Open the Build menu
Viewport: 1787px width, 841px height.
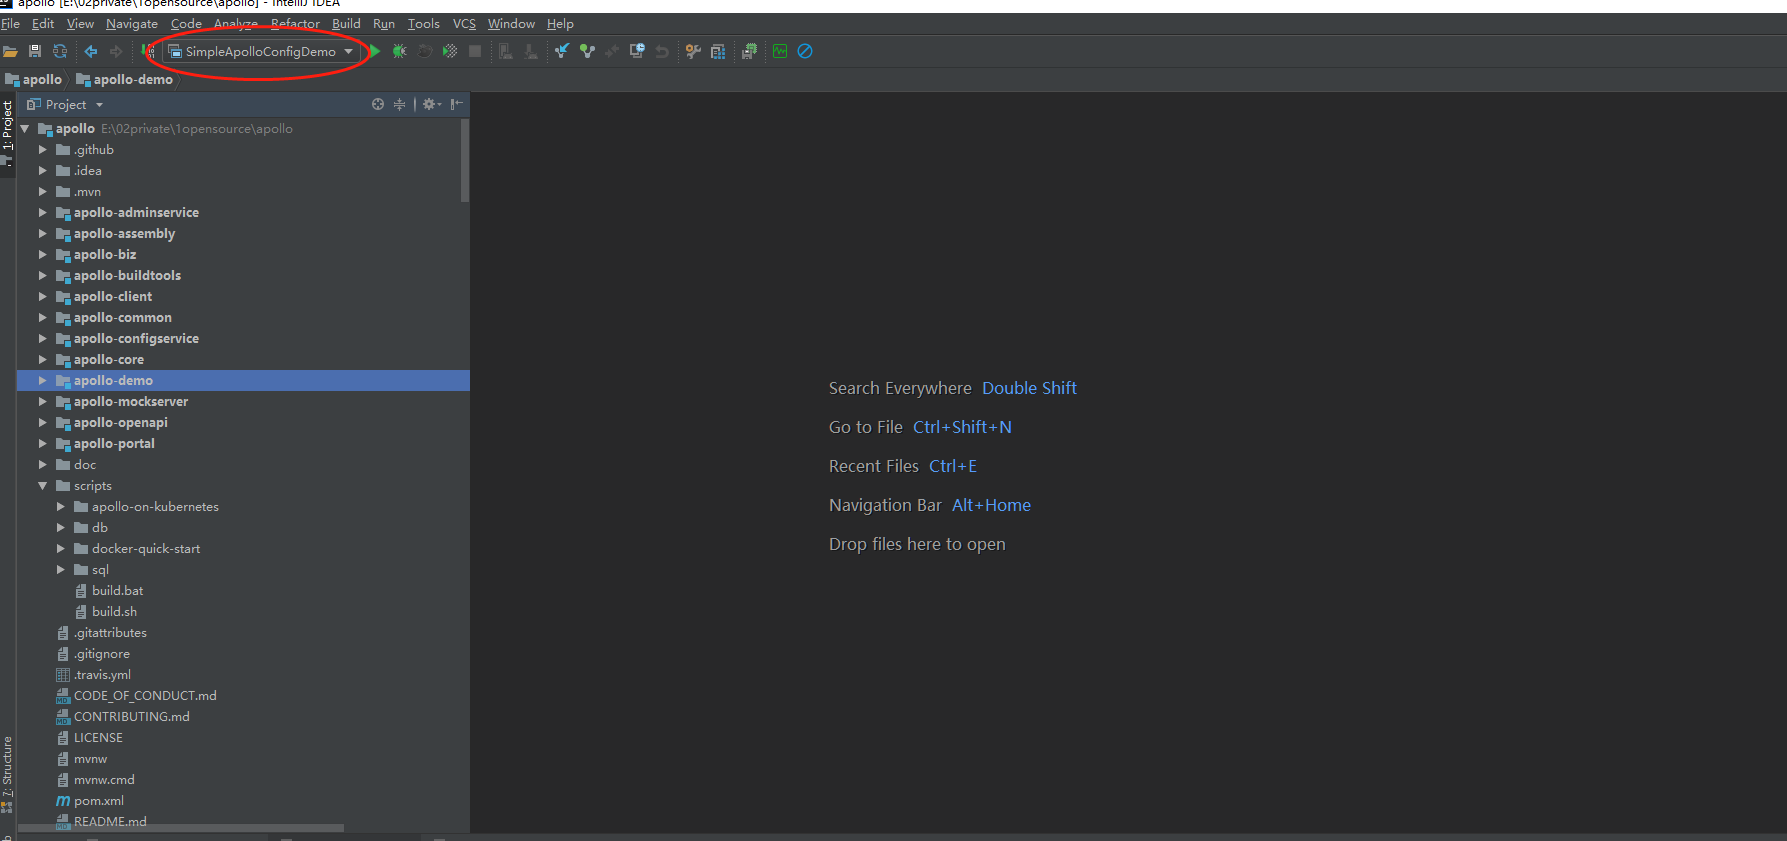tap(346, 24)
